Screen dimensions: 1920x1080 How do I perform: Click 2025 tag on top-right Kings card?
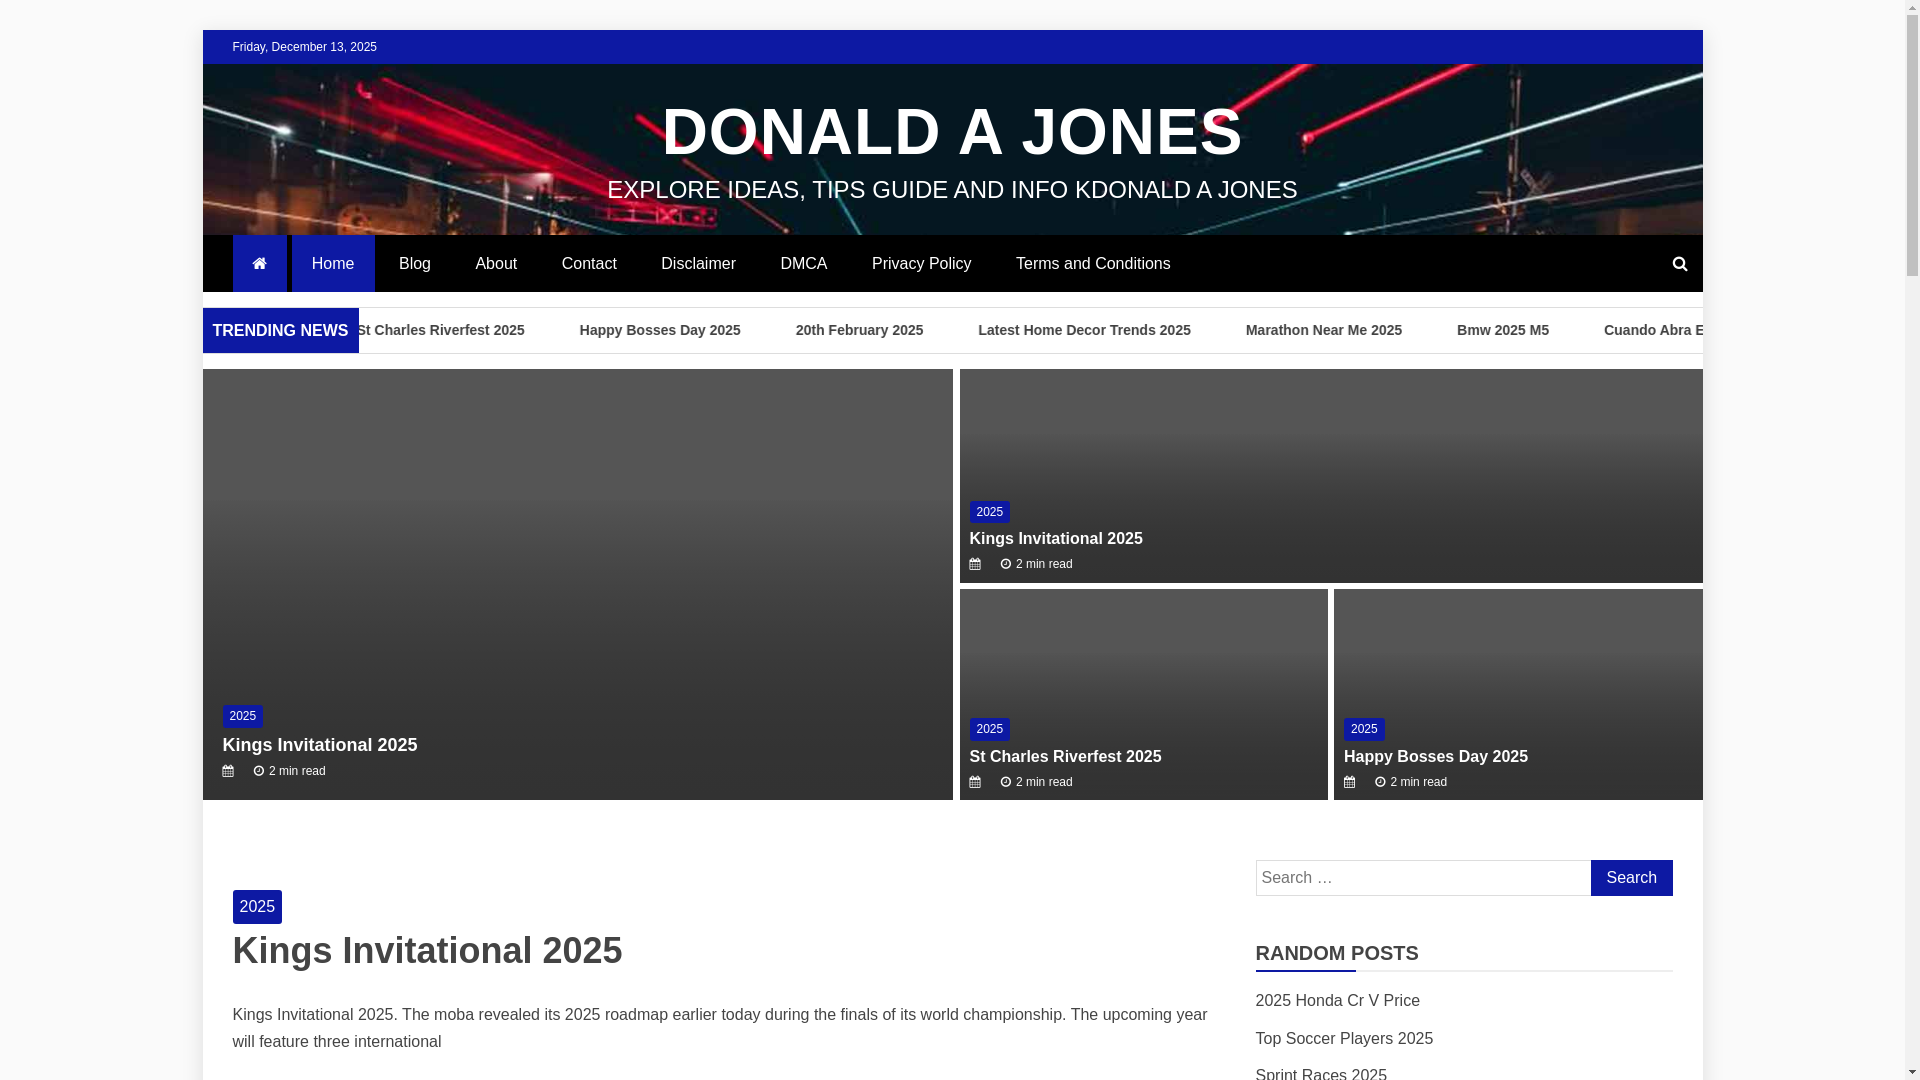[990, 512]
